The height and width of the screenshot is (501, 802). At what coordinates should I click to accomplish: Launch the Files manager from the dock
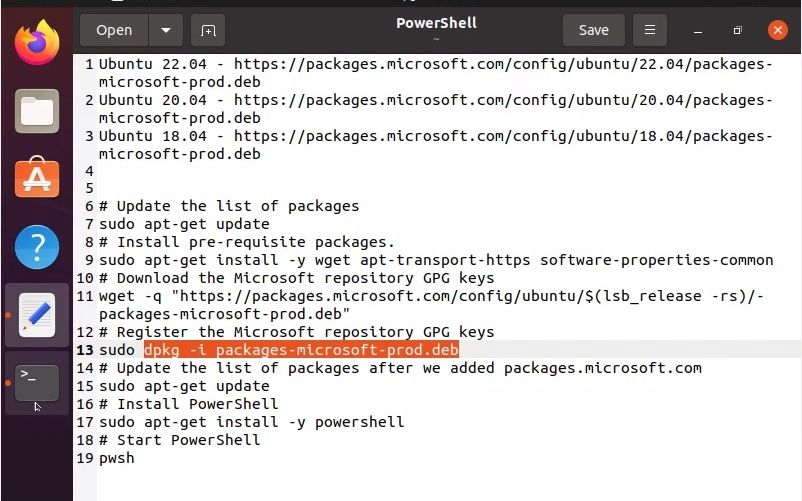click(37, 110)
